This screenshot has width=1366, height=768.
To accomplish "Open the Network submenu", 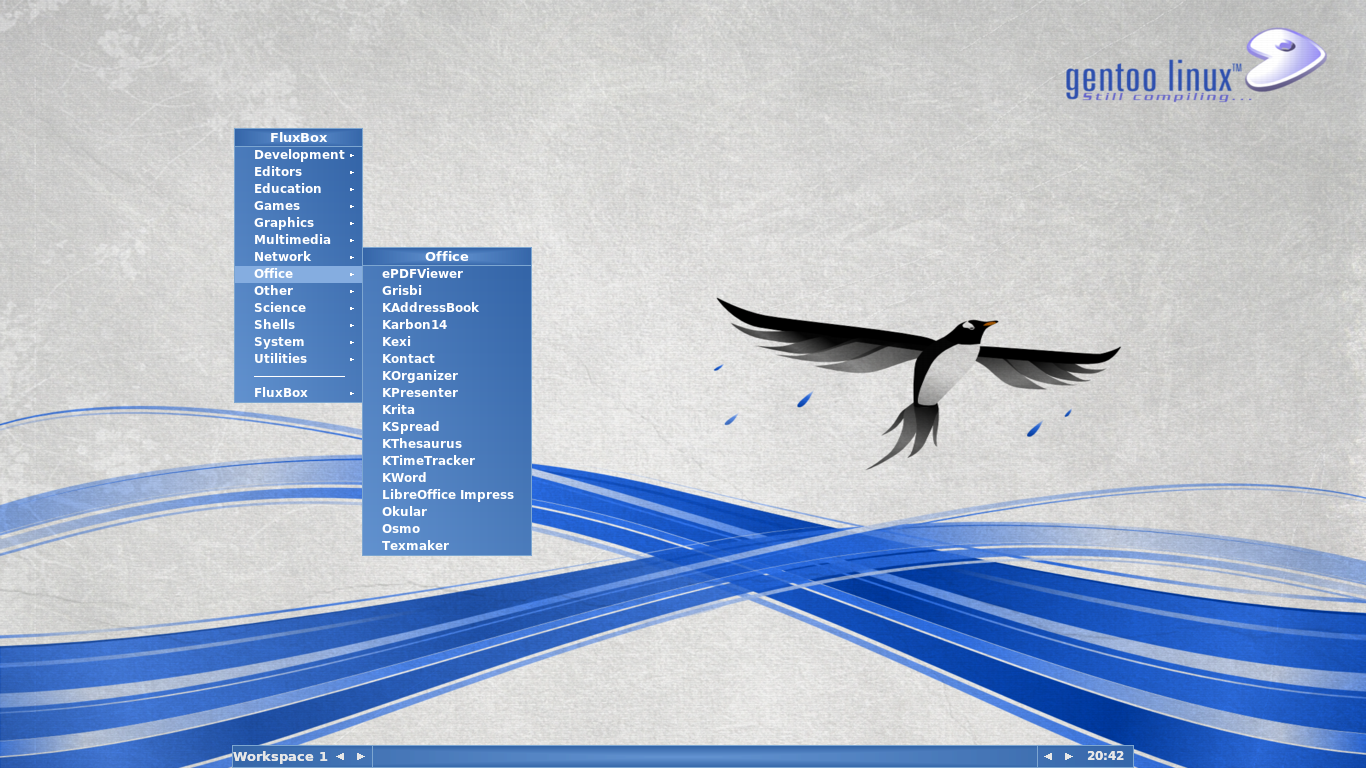I will point(298,257).
